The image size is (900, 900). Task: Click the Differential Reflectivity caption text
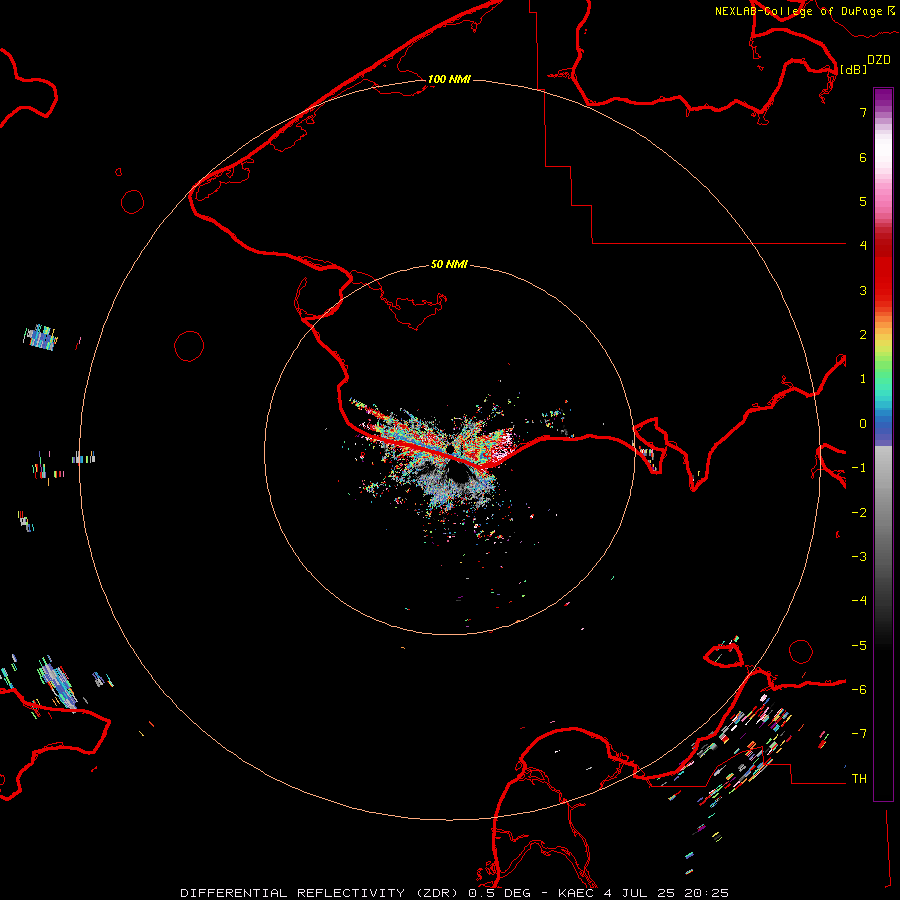pos(321,893)
